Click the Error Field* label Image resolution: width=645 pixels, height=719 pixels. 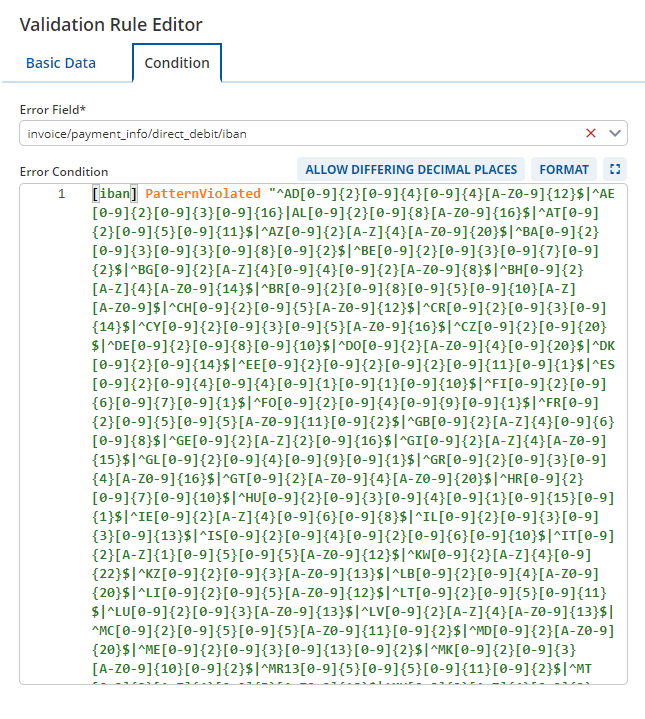53,110
